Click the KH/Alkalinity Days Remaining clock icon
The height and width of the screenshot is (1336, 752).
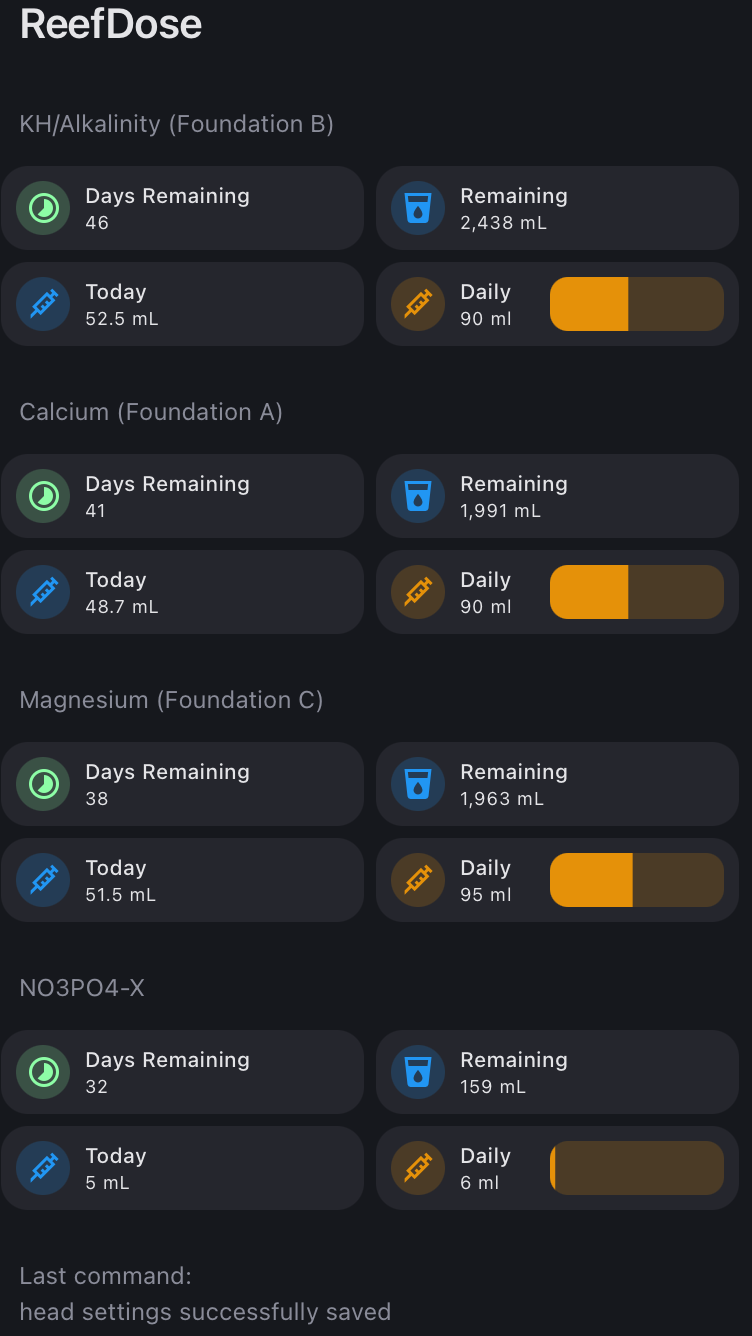coord(43,208)
